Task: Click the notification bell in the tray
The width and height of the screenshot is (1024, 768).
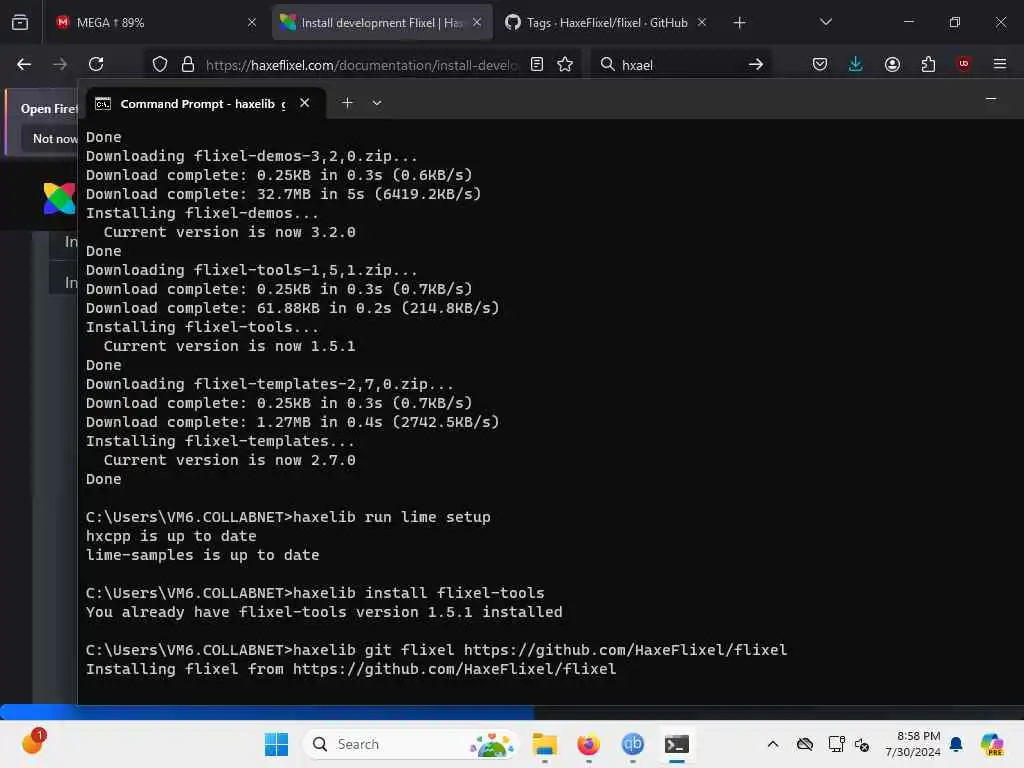Action: point(956,744)
